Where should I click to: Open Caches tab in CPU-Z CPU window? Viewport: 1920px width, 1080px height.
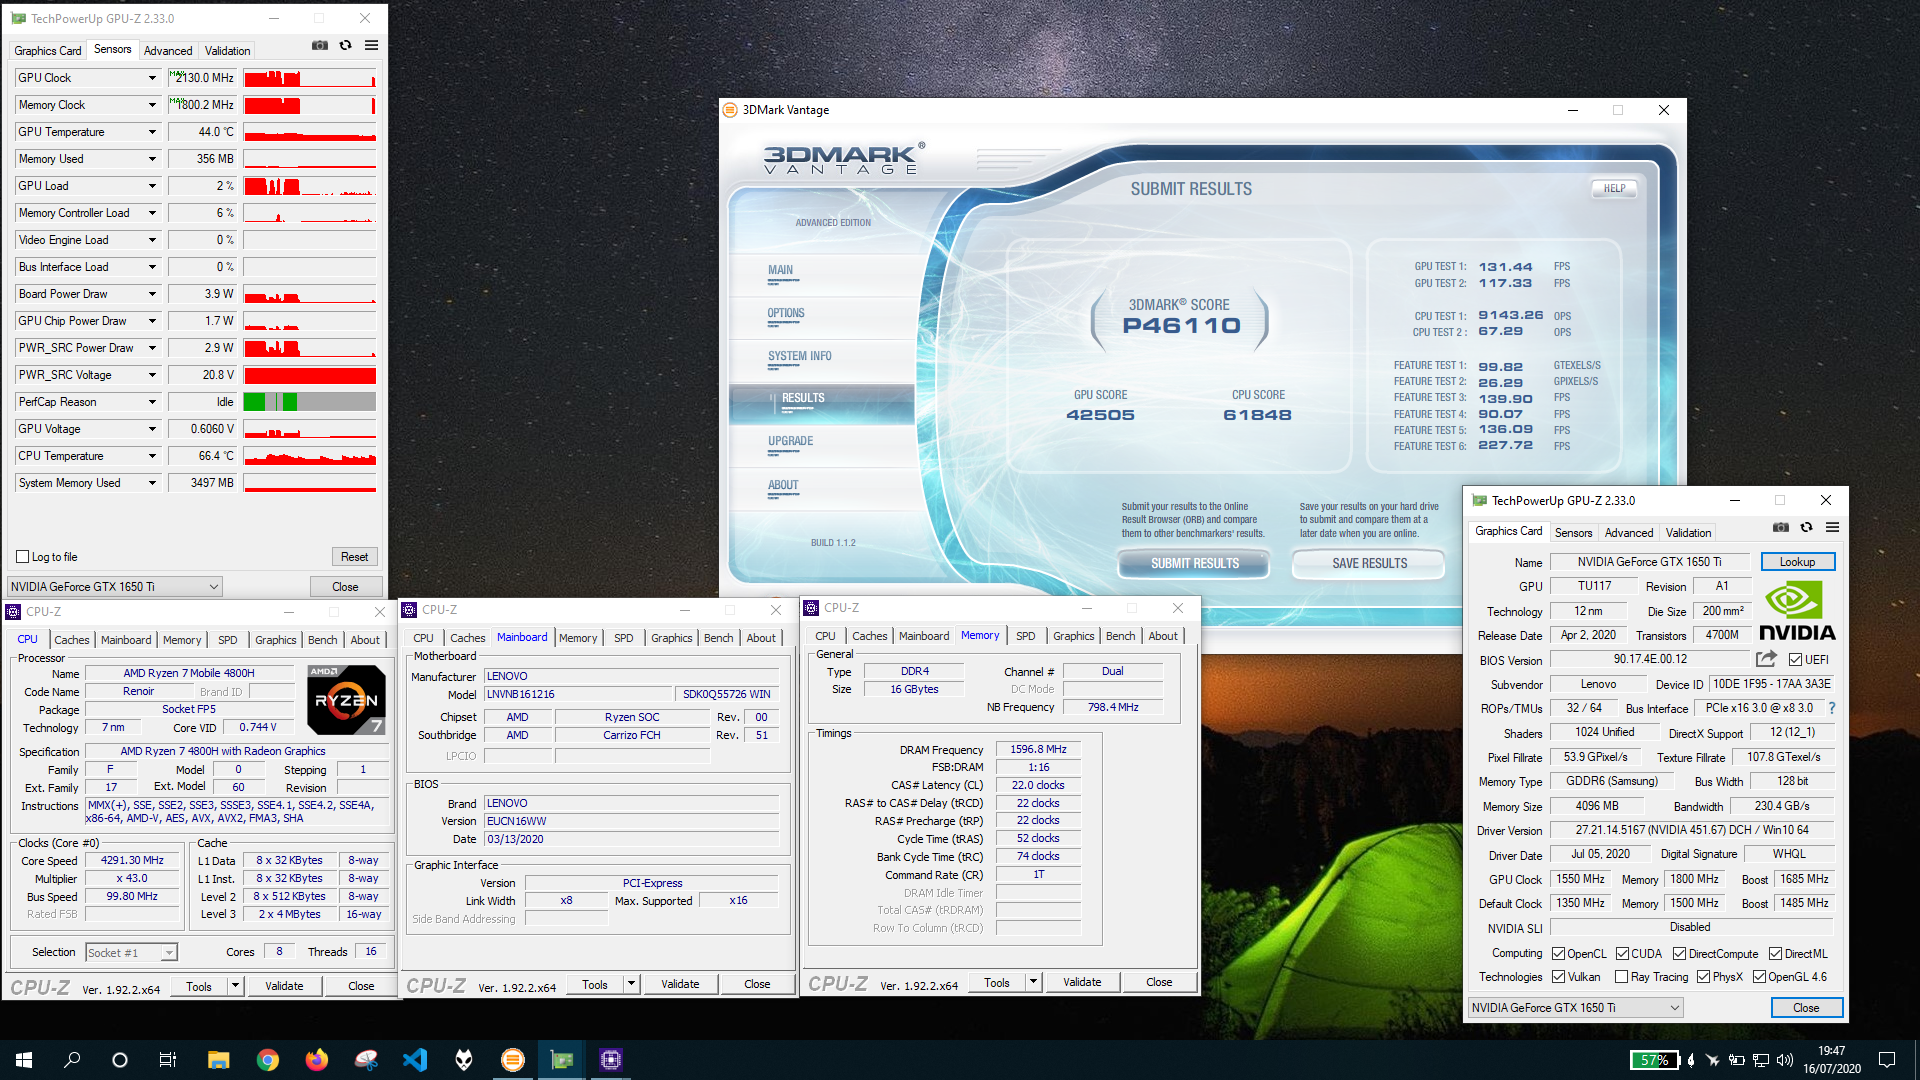(x=72, y=640)
